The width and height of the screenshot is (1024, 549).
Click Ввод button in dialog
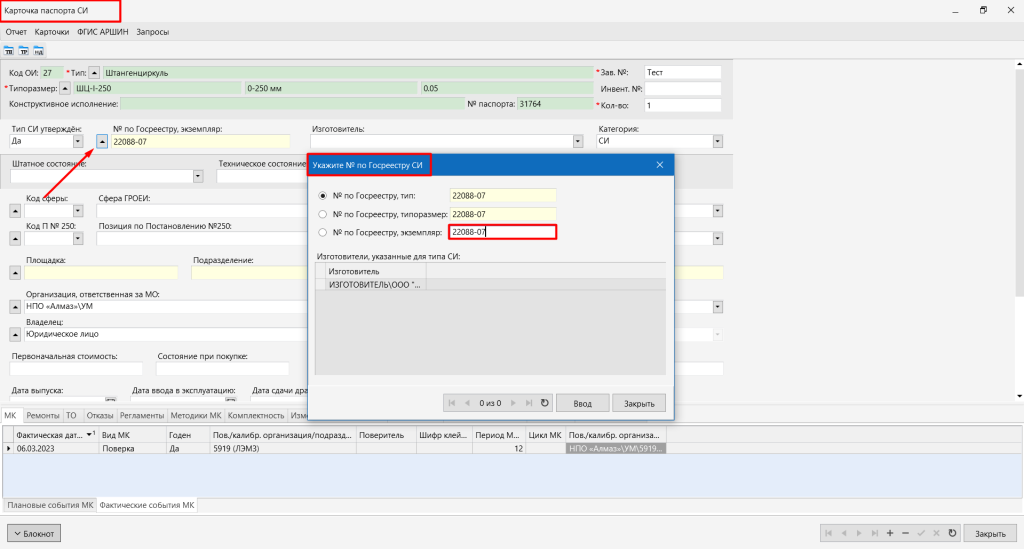pos(583,403)
